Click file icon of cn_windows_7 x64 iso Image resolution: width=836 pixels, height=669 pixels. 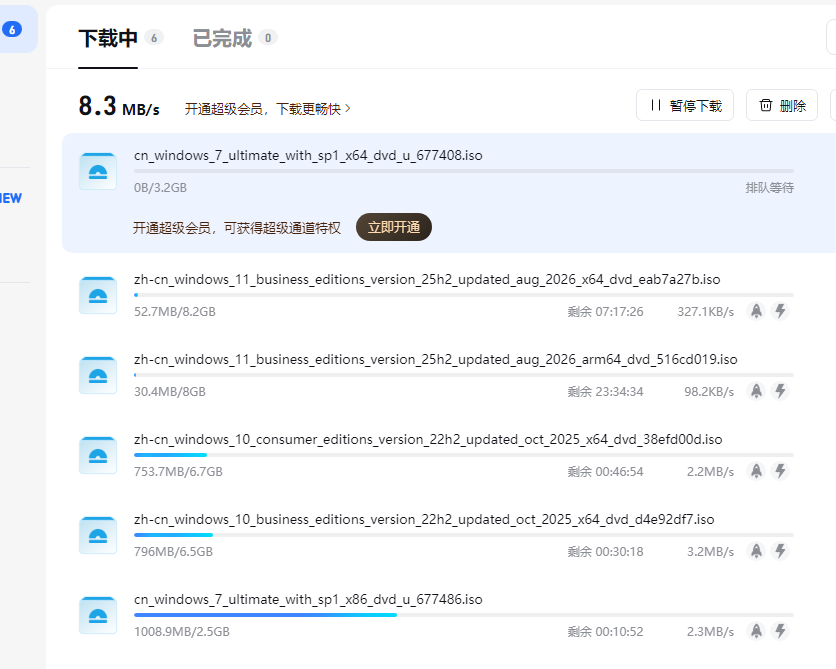(x=98, y=171)
